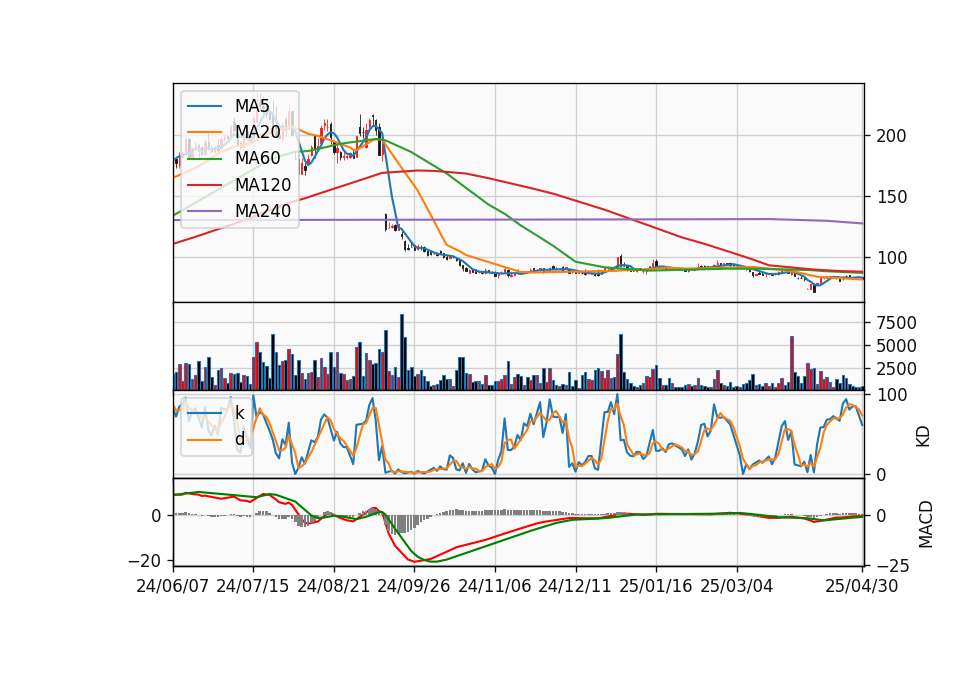Click the tallest volume bar in the volume panel

402,352
